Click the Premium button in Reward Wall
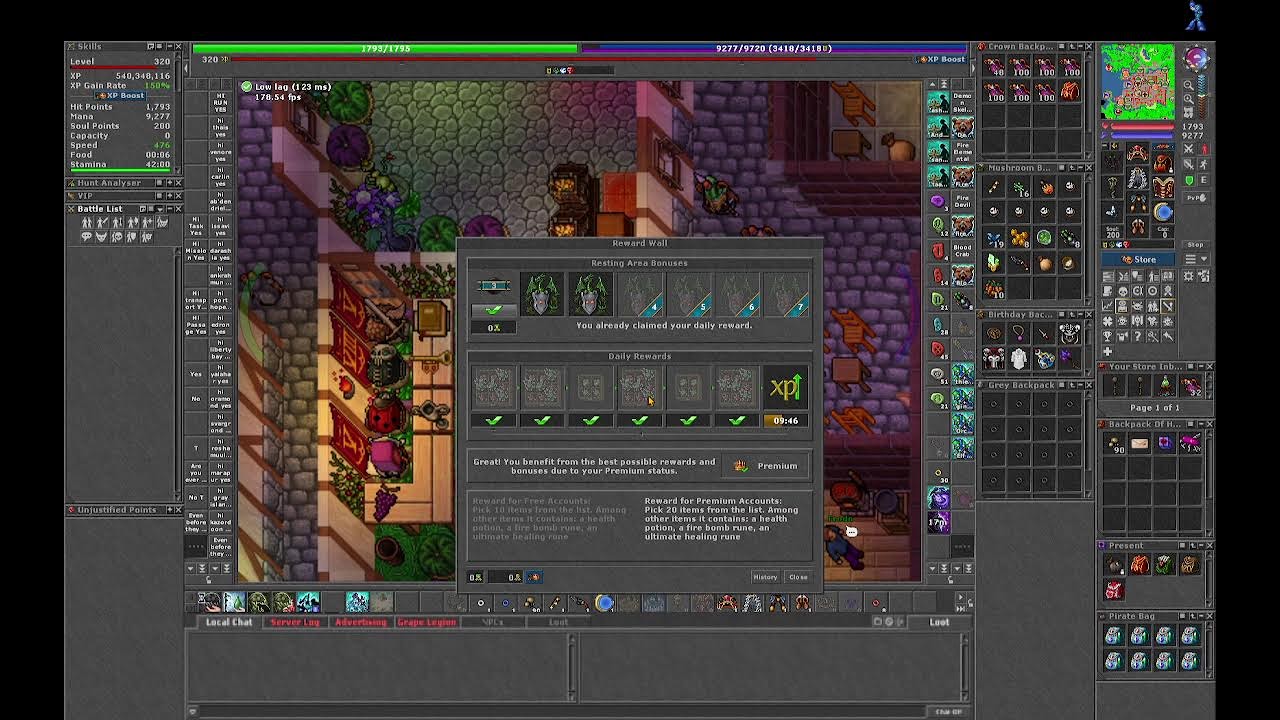This screenshot has width=1280, height=720. pyautogui.click(x=767, y=466)
